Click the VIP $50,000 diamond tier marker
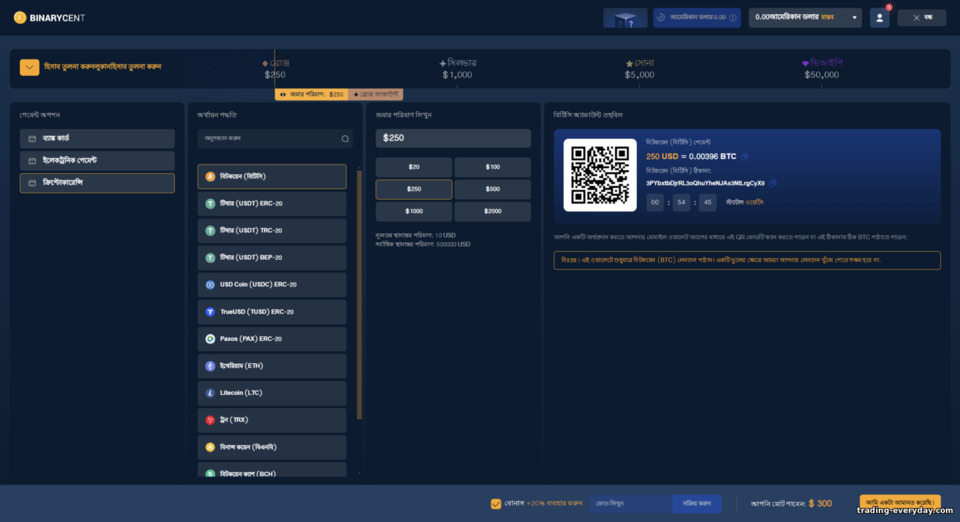This screenshot has height=522, width=960. click(822, 69)
